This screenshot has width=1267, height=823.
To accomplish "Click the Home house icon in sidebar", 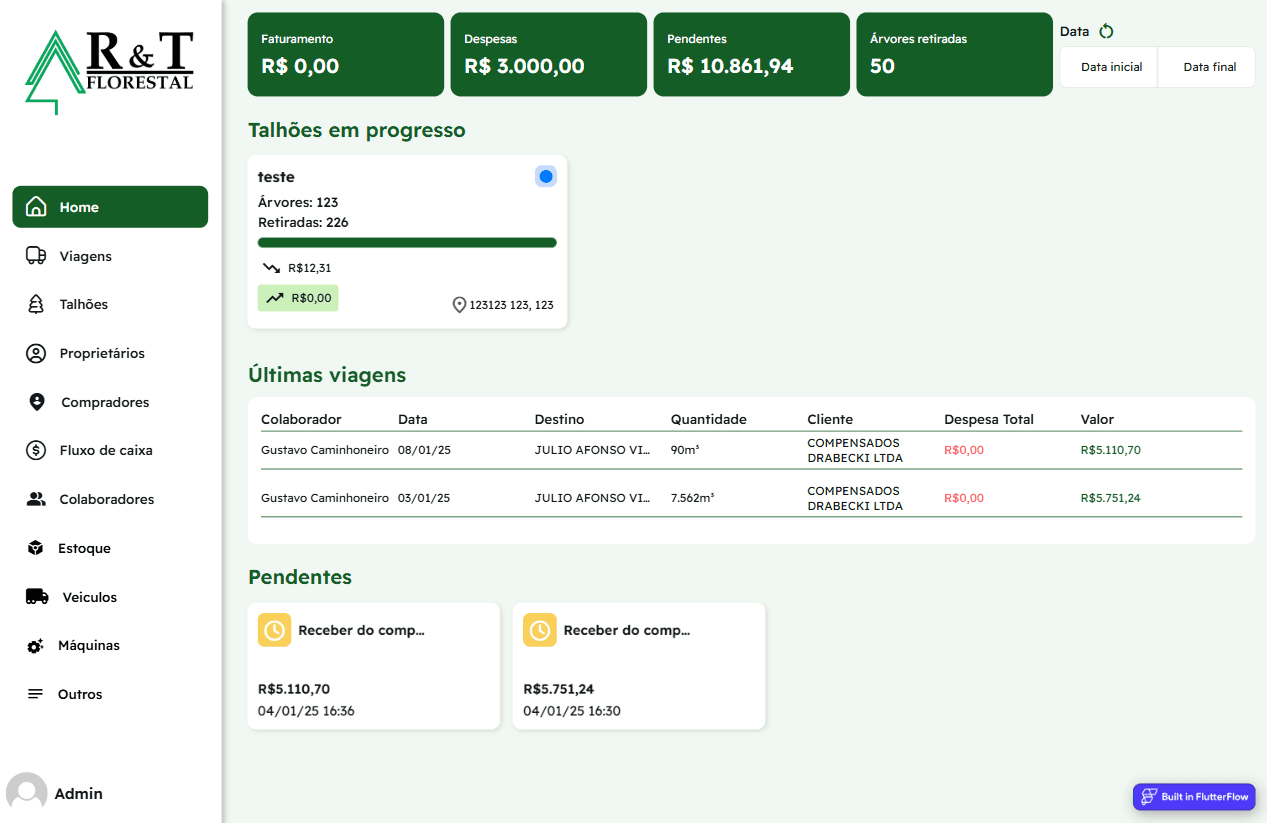I will [x=36, y=207].
